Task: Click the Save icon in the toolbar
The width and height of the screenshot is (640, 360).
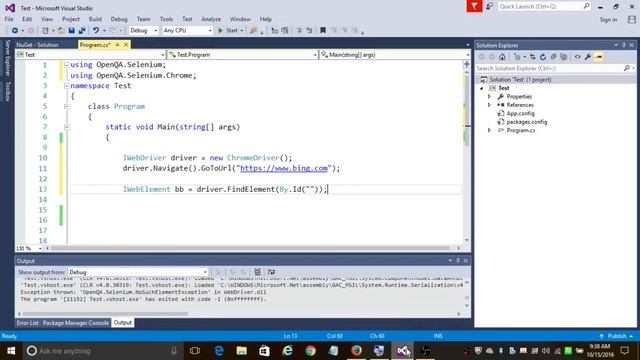Action: (71, 31)
